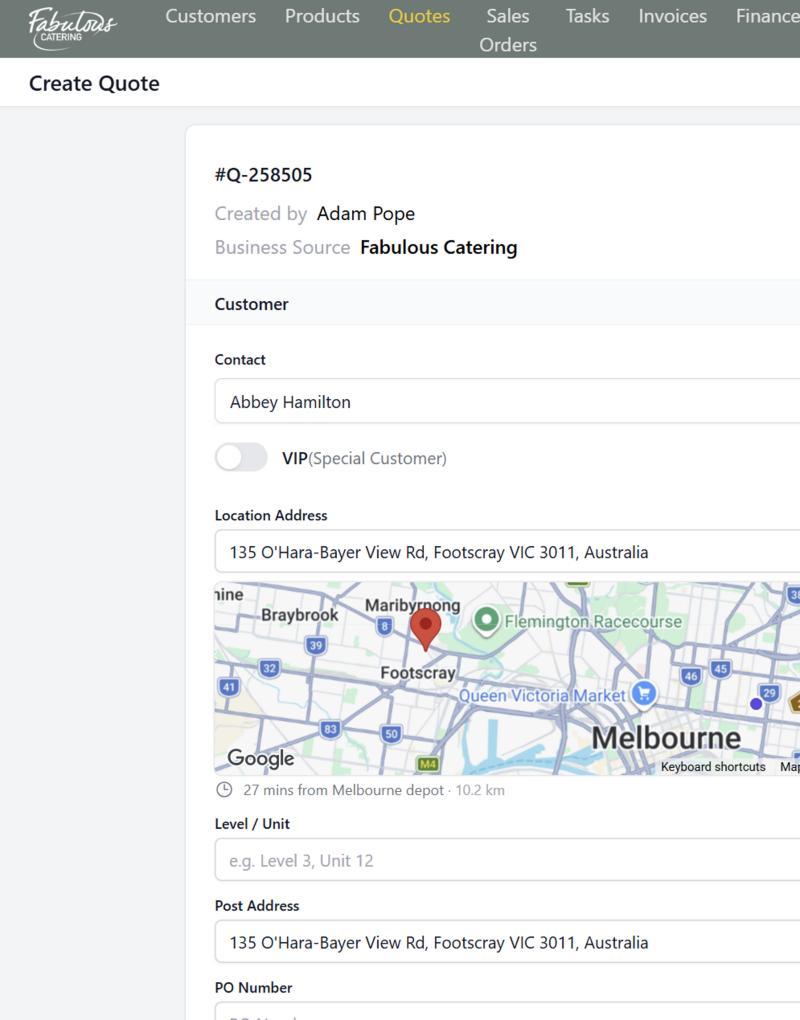
Task: Open the Invoices menu
Action: (x=673, y=16)
